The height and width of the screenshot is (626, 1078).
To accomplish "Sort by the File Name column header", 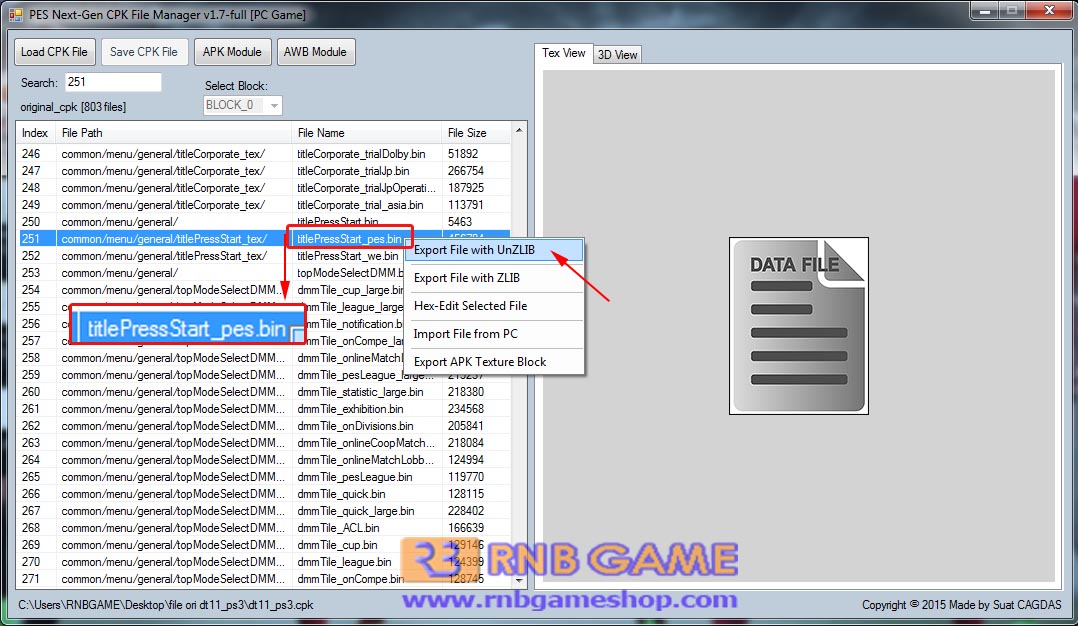I will coord(366,133).
